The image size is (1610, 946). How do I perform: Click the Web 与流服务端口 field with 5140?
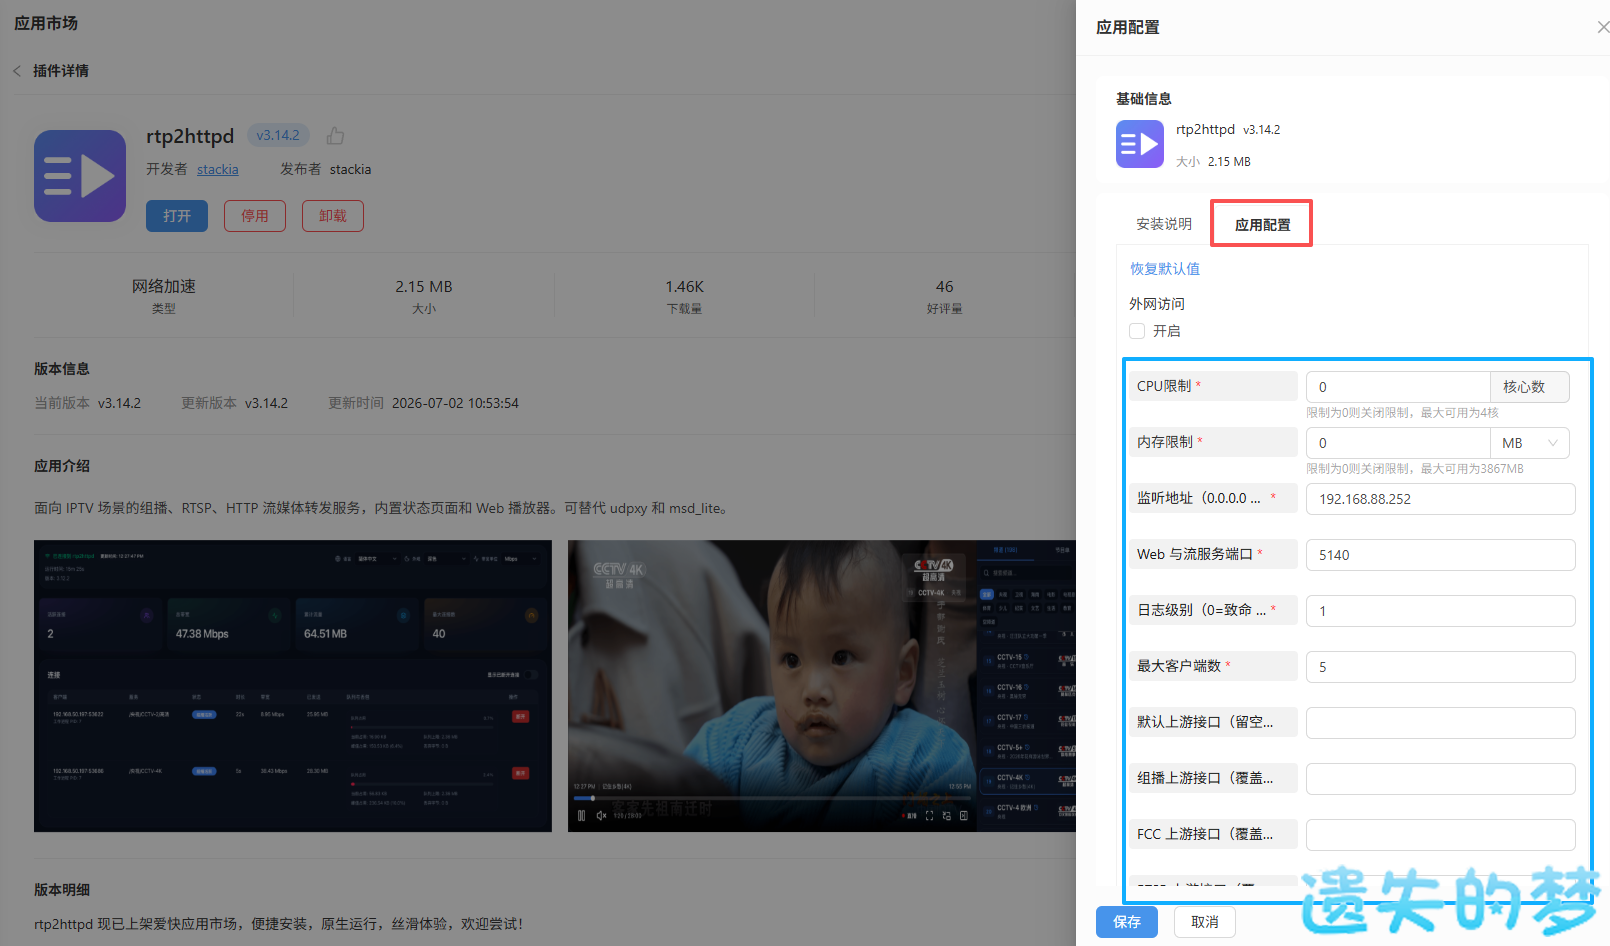coord(1441,555)
